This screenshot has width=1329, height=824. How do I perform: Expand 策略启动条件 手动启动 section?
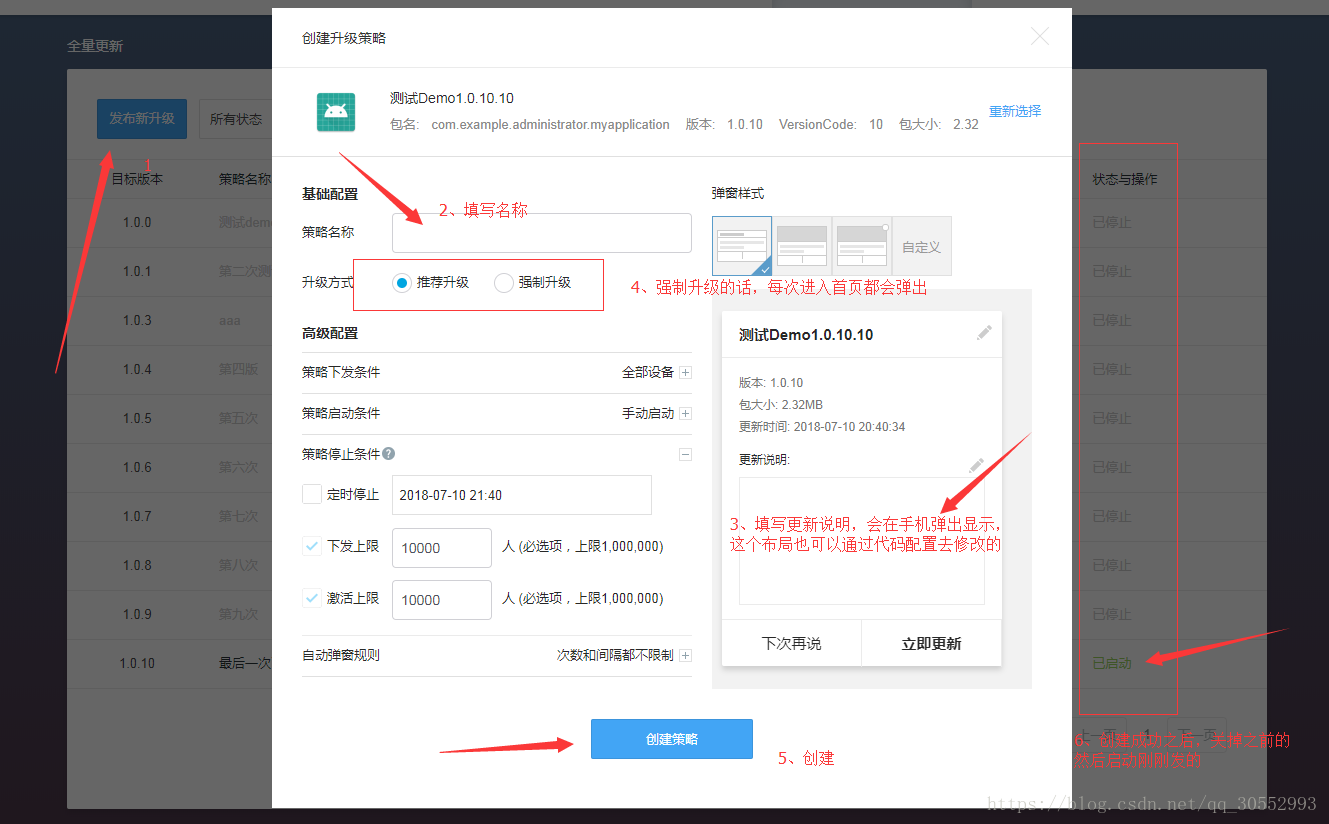686,414
